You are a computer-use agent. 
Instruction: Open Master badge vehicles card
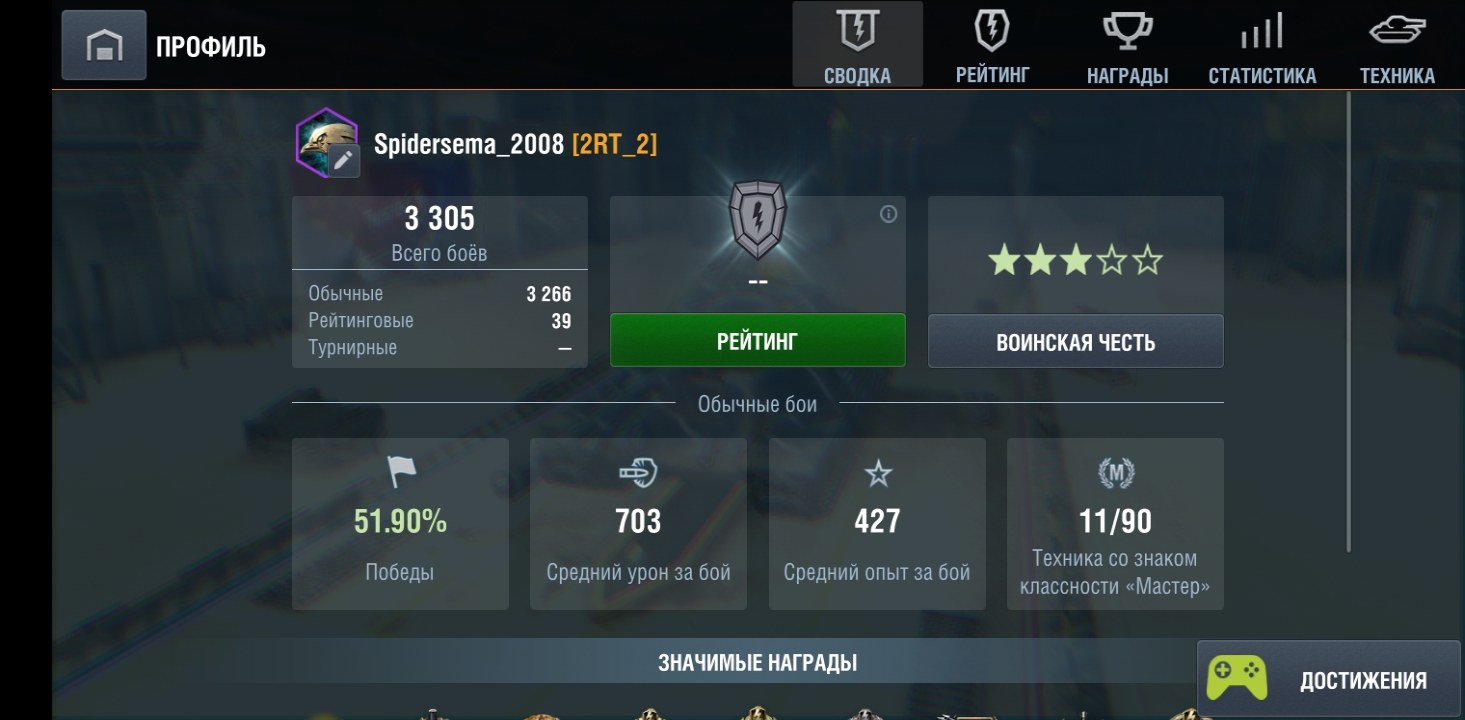[1115, 524]
